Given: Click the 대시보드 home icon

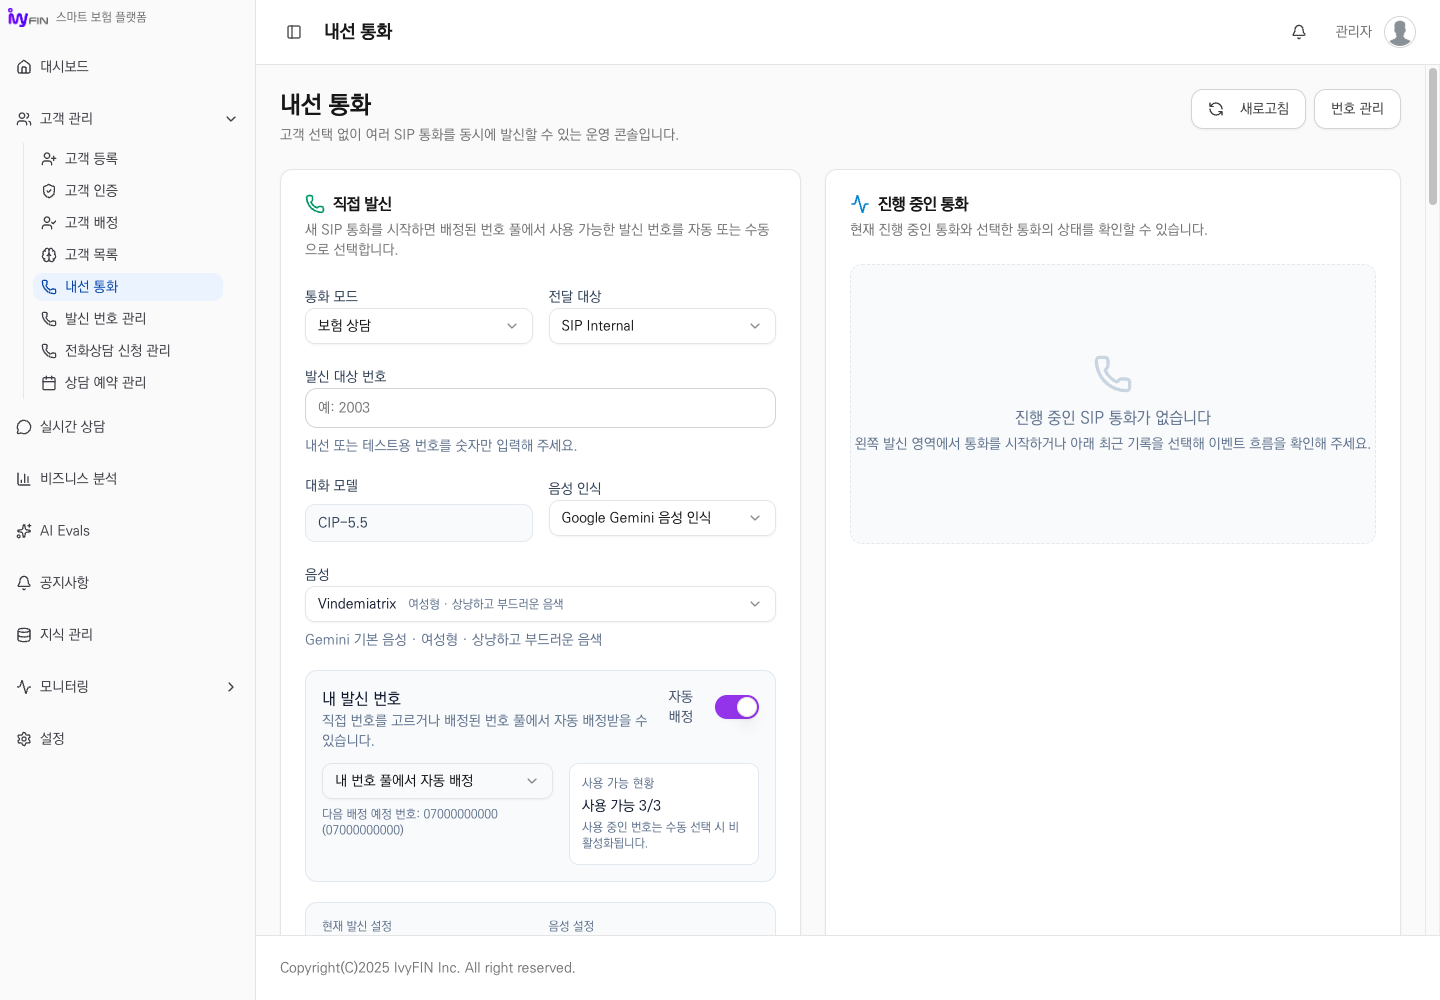Looking at the screenshot, I should pyautogui.click(x=24, y=67).
